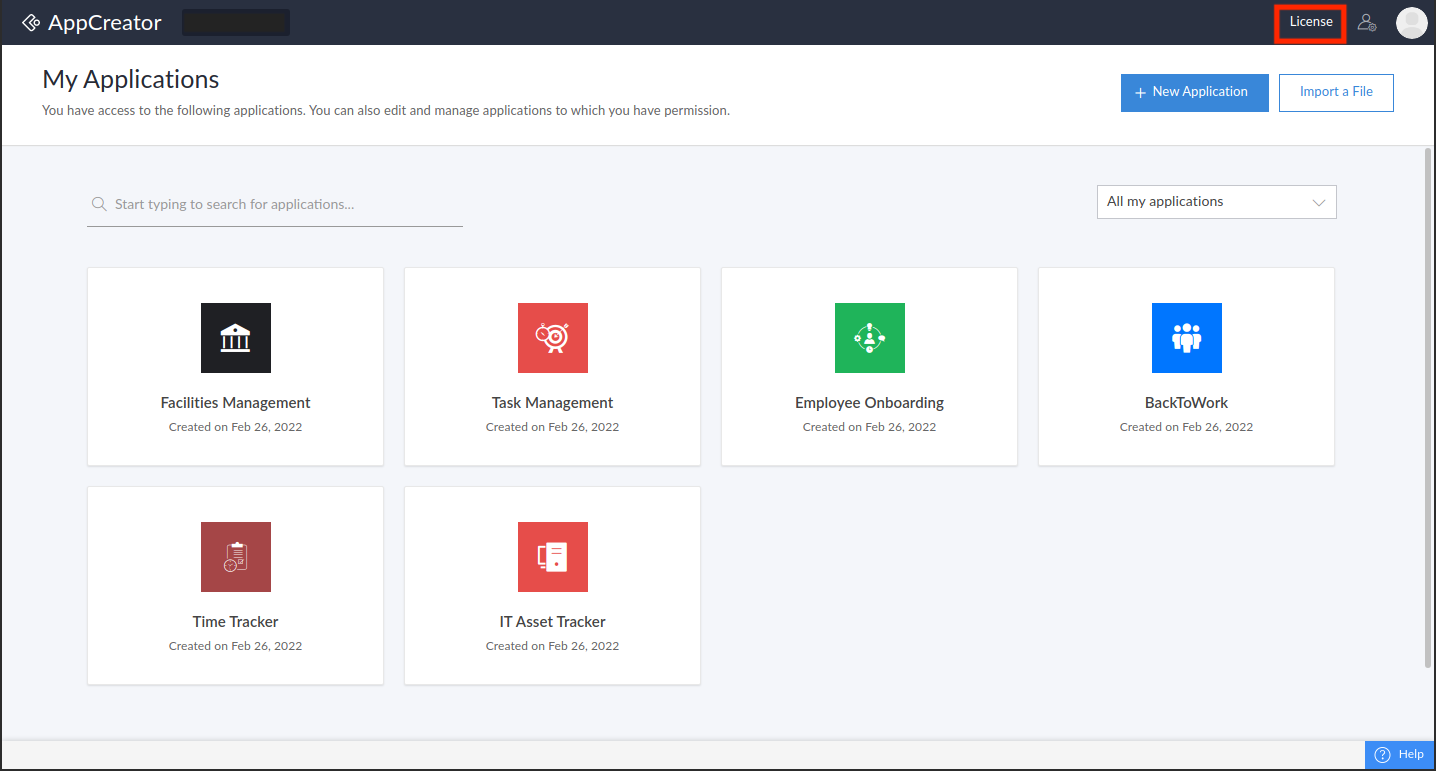1436x771 pixels.
Task: Select the BackToWork card title
Action: point(1187,403)
